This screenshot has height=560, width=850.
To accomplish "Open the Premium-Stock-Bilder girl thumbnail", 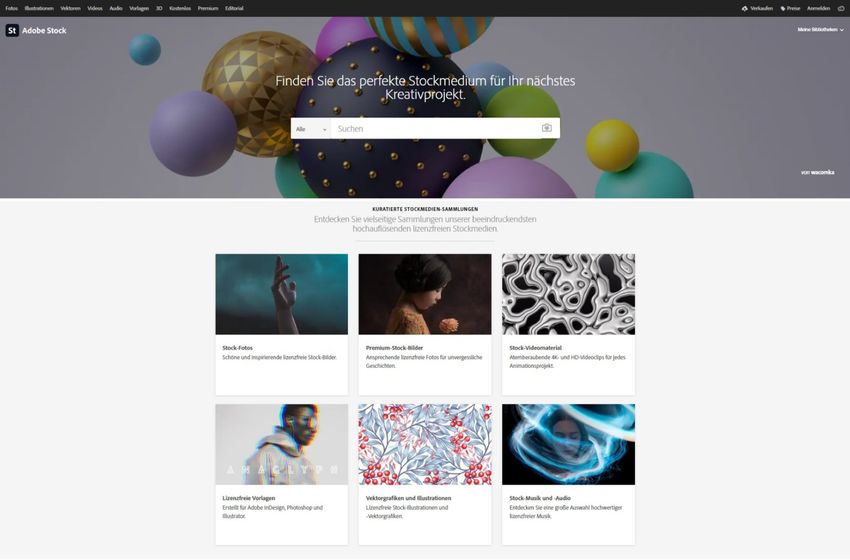I will (425, 294).
